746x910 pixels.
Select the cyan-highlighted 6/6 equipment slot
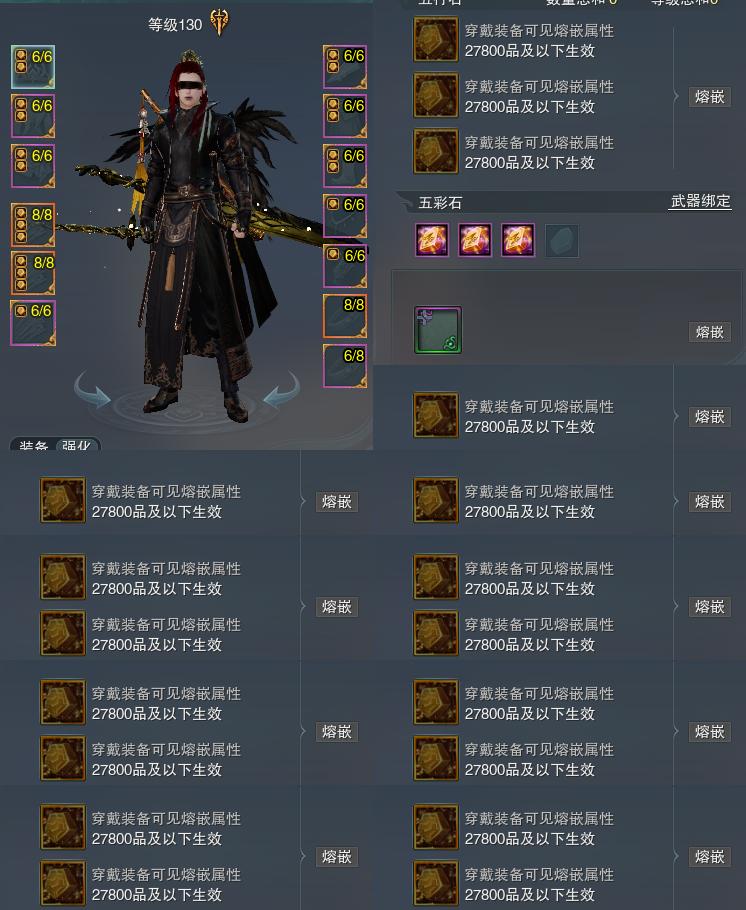click(x=33, y=67)
